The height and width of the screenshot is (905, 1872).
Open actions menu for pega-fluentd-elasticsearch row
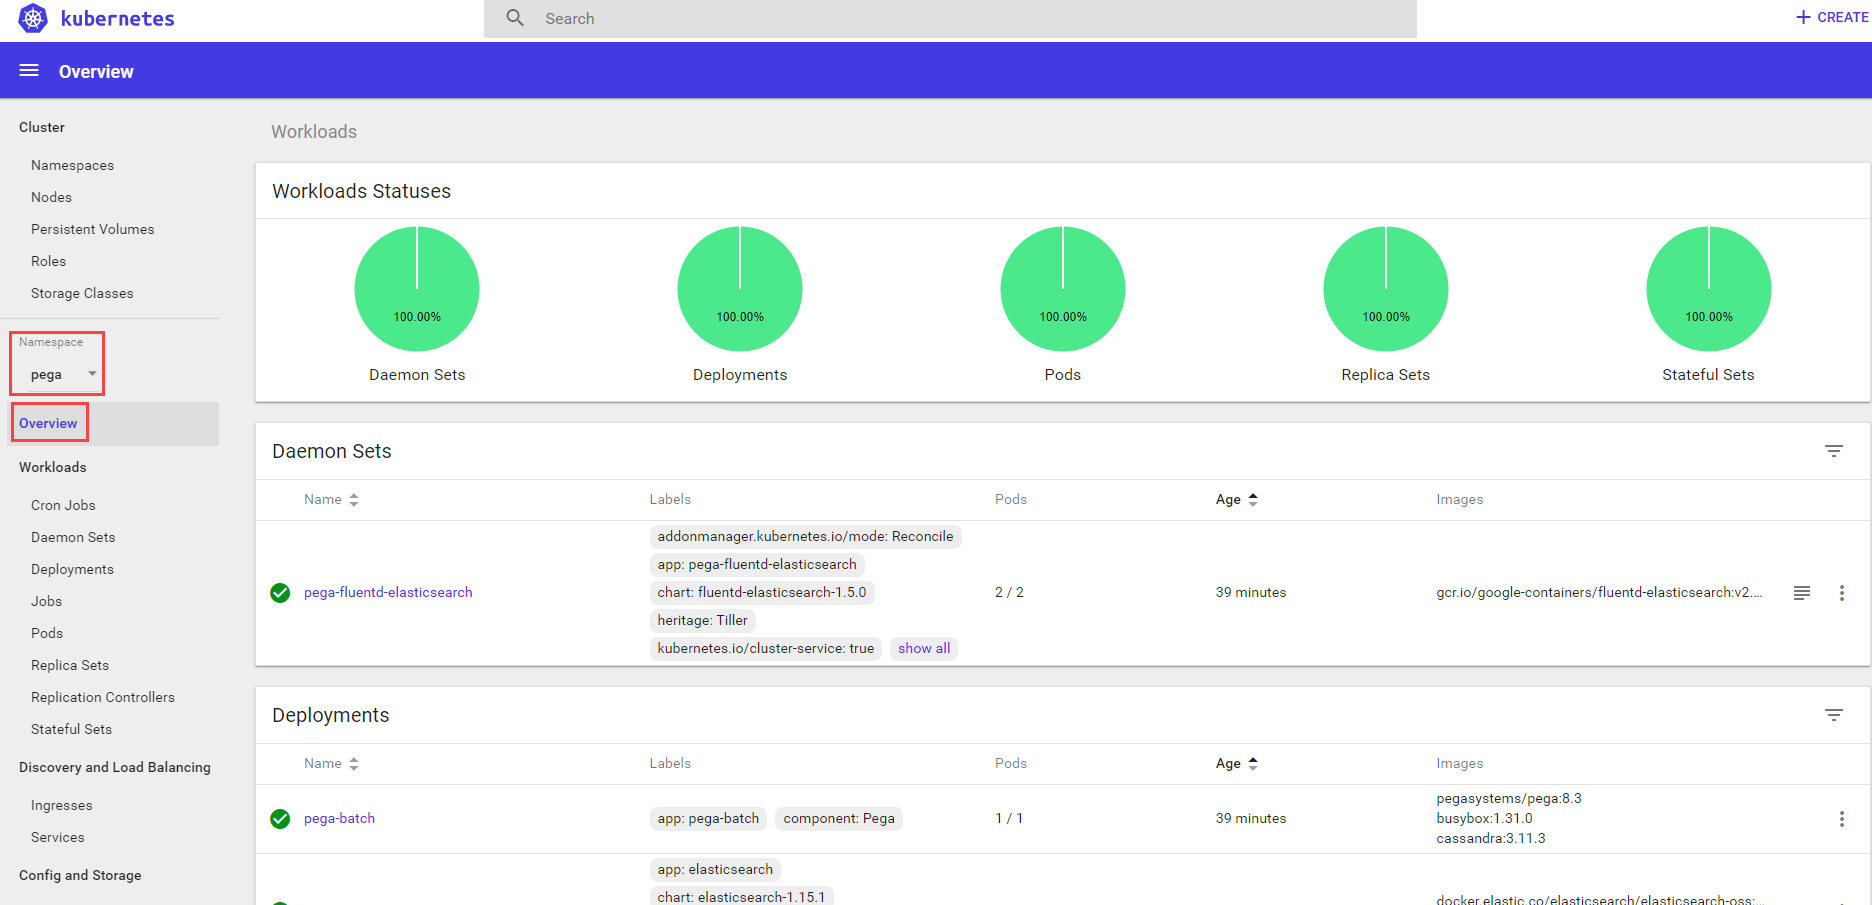1842,593
